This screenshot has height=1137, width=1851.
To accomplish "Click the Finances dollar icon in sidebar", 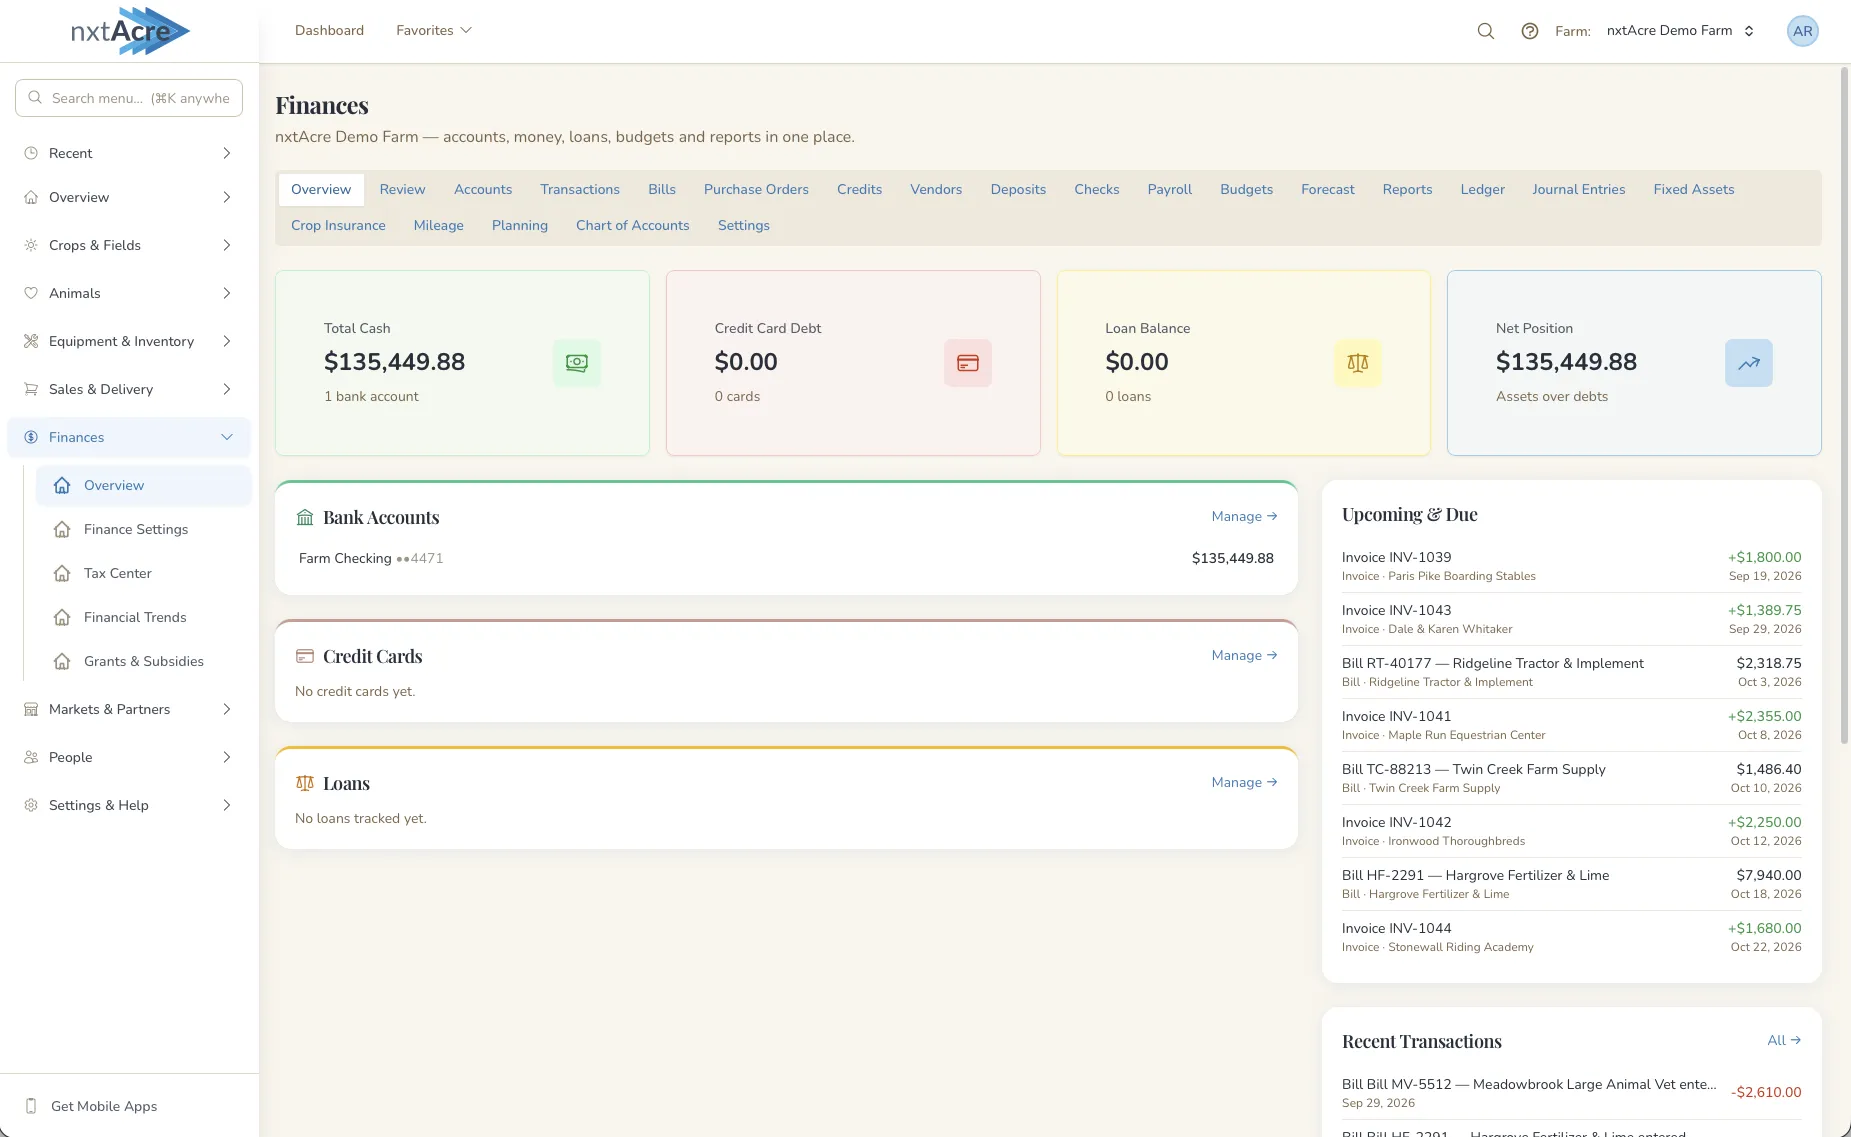I will click(31, 437).
